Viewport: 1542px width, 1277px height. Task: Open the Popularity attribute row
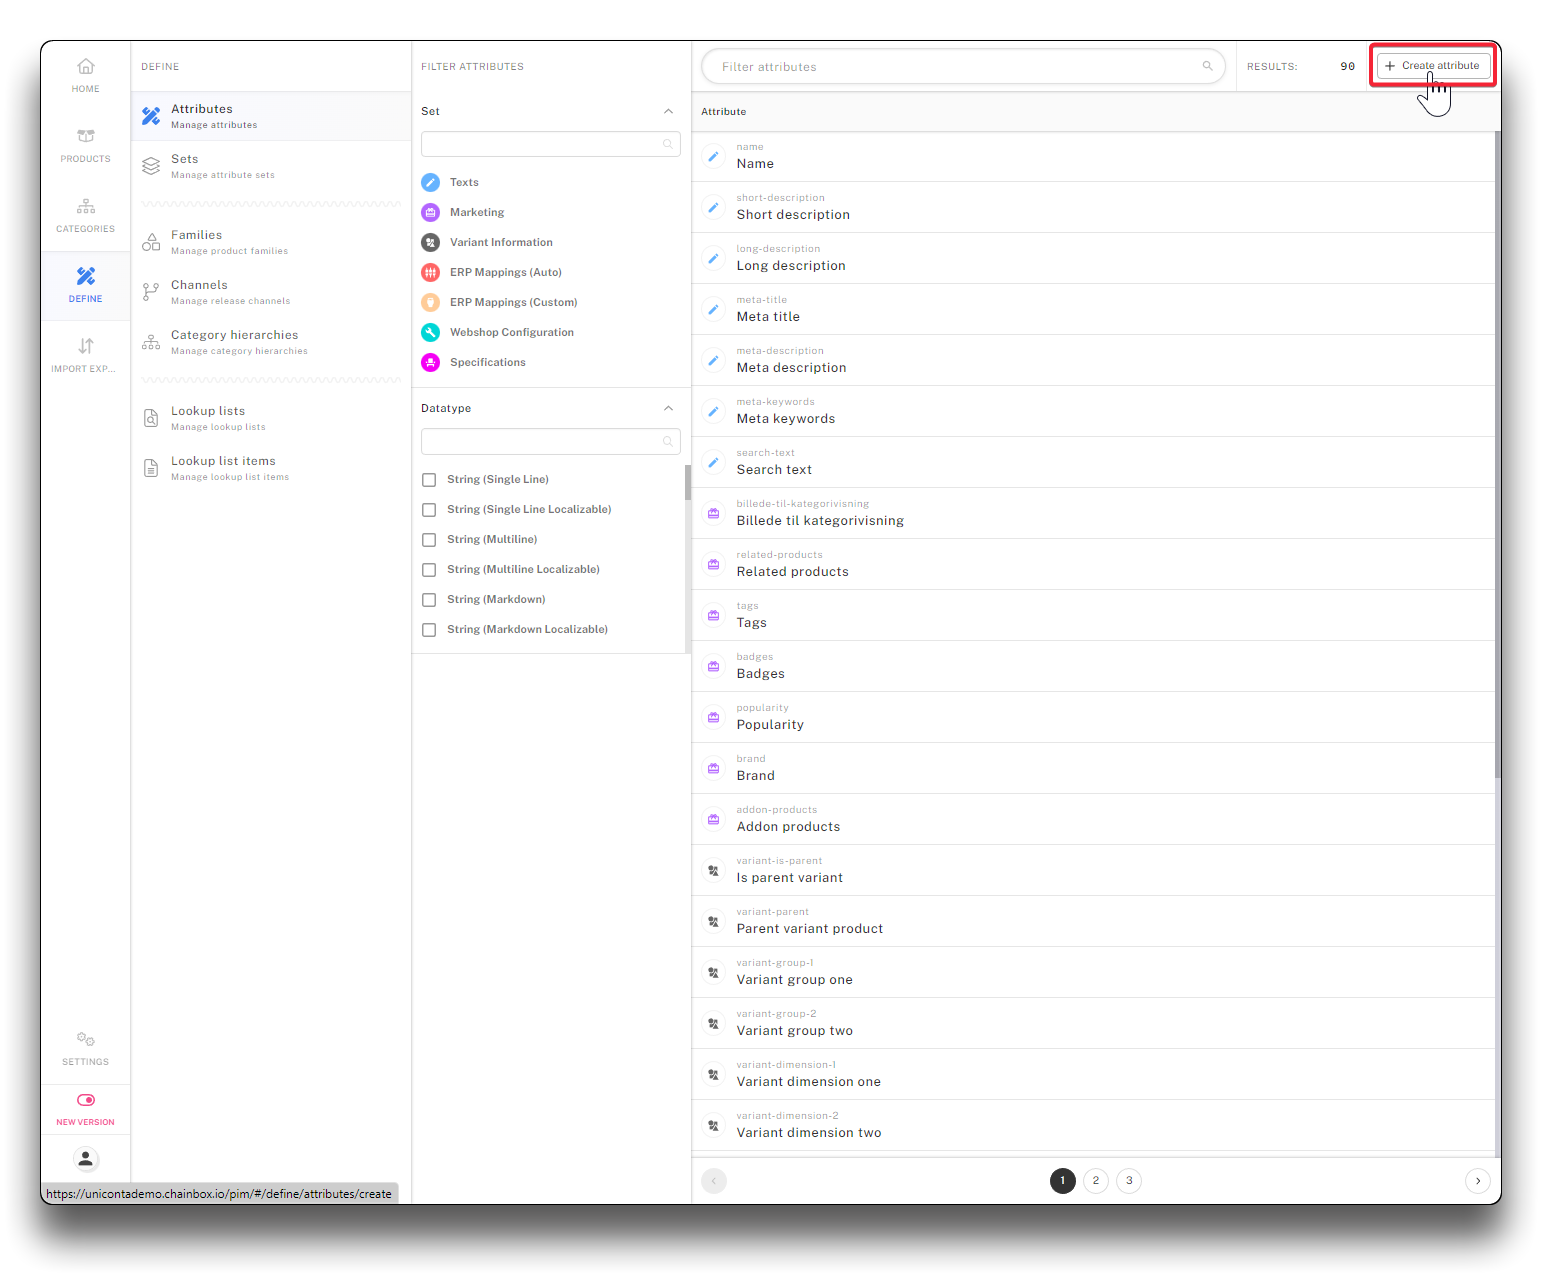point(1094,717)
